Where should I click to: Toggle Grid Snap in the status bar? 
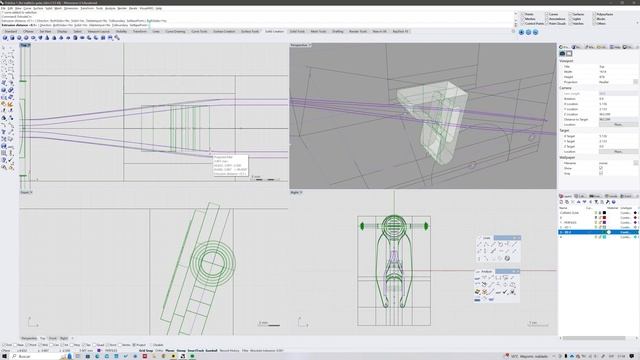[x=146, y=351]
